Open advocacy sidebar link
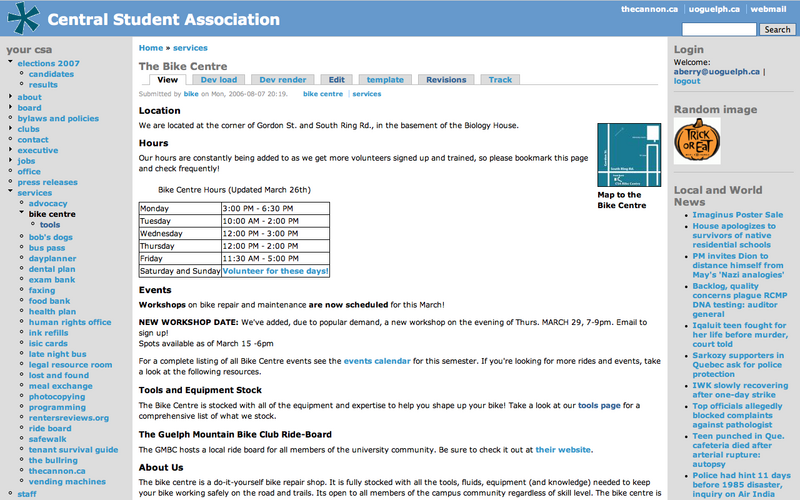 [48, 204]
